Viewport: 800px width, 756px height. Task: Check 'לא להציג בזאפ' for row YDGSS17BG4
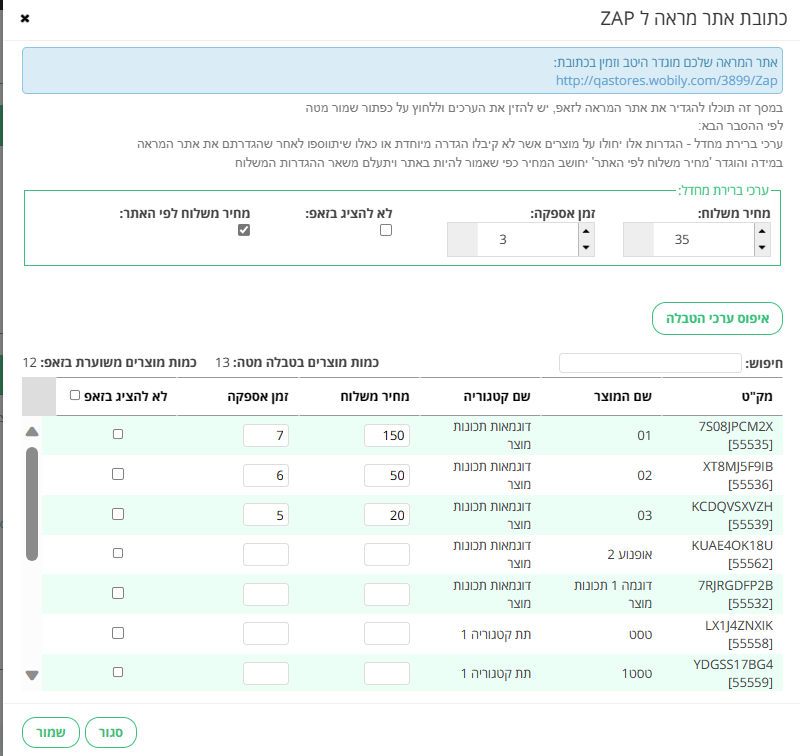tap(118, 672)
